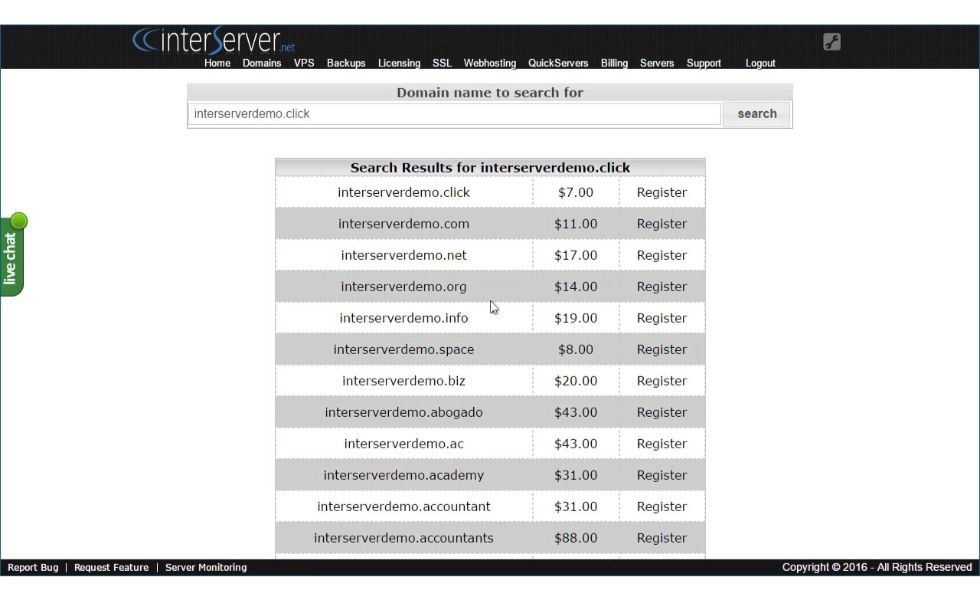Click the $88.00 price cell
Viewport: 980px width, 600px height.
pos(576,538)
